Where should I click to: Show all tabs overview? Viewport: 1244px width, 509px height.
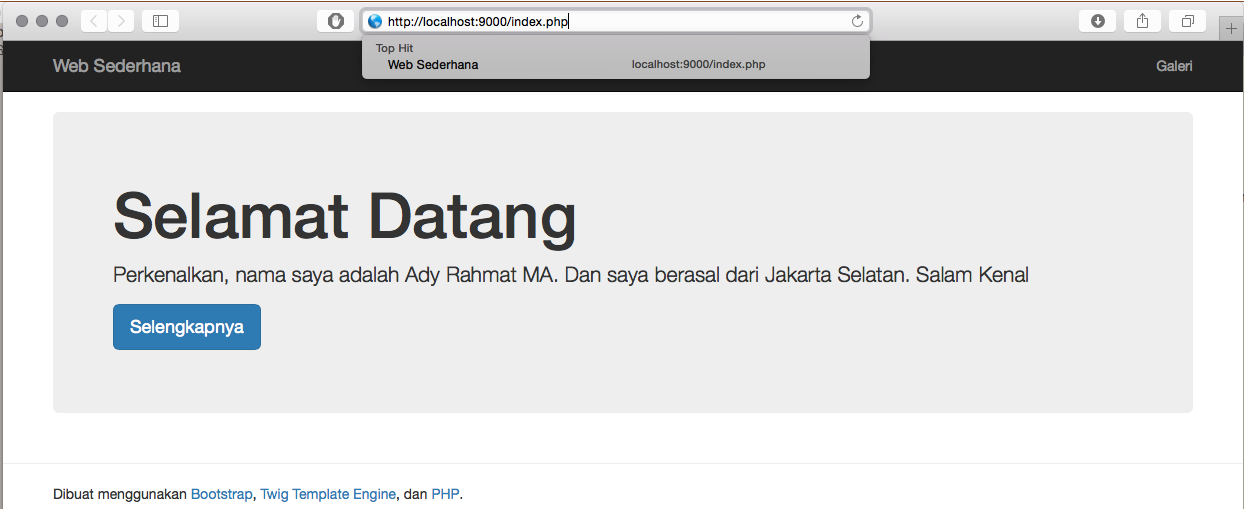(x=1187, y=21)
